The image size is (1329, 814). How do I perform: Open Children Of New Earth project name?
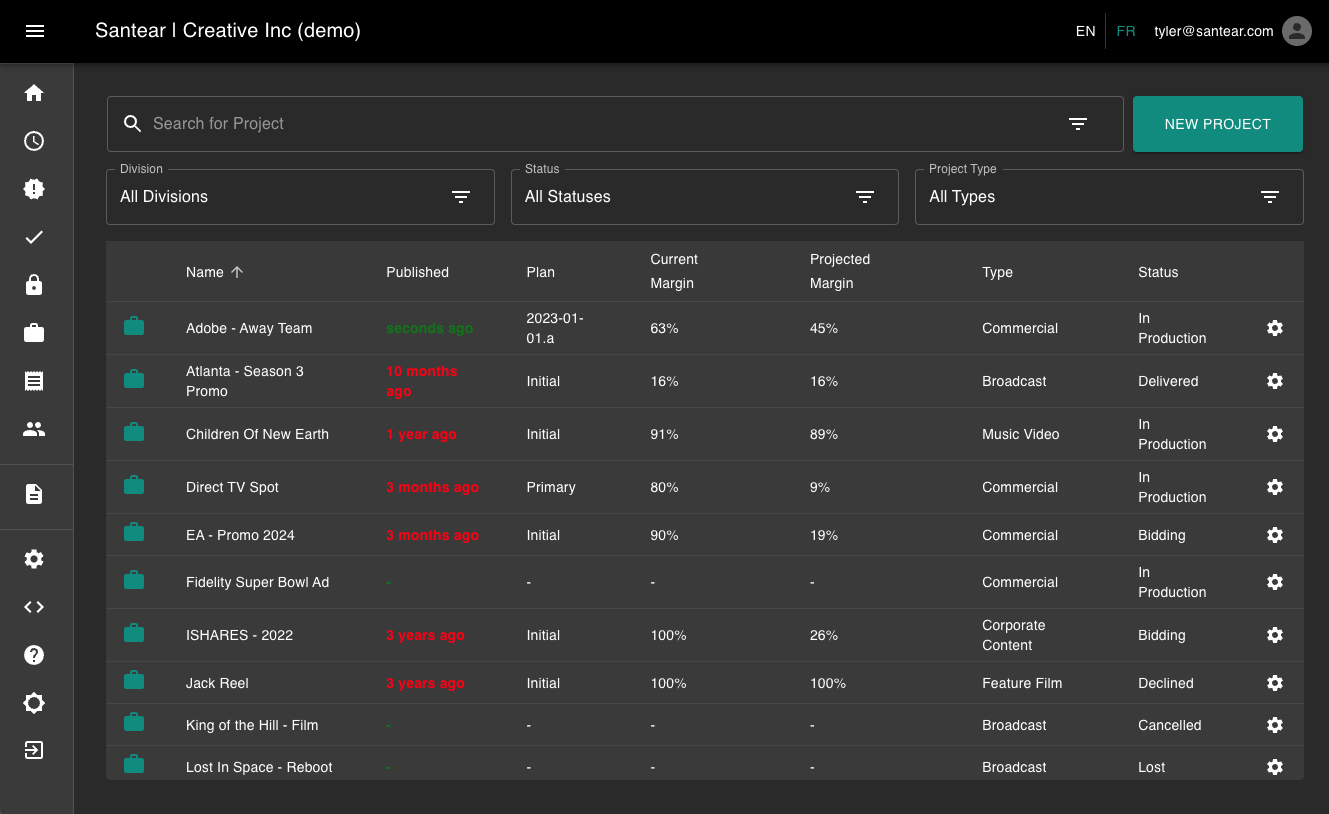point(257,434)
